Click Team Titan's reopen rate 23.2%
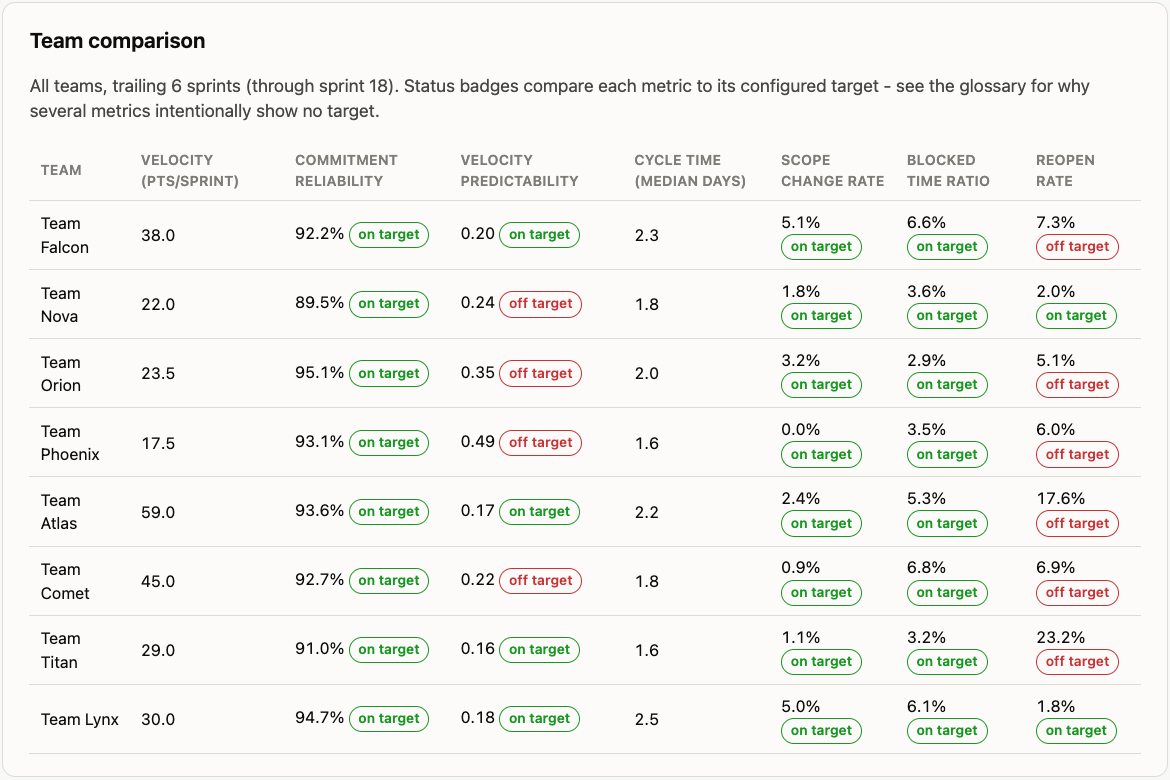 [1060, 637]
